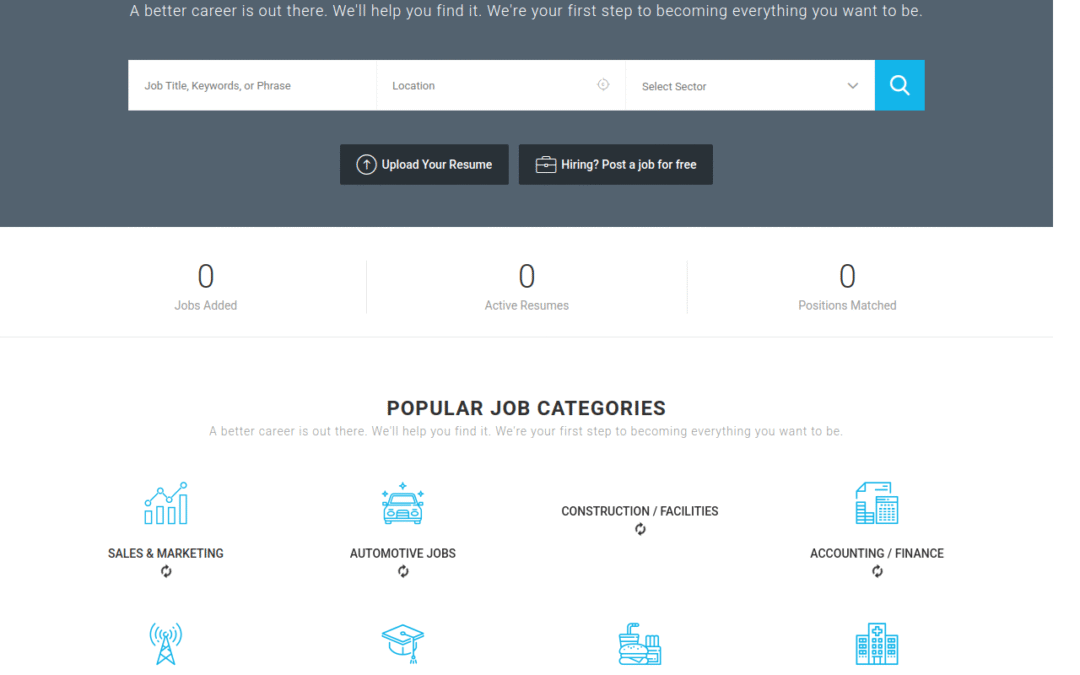The height and width of the screenshot is (675, 1080).
Task: Click into the Location input field
Action: pos(488,86)
